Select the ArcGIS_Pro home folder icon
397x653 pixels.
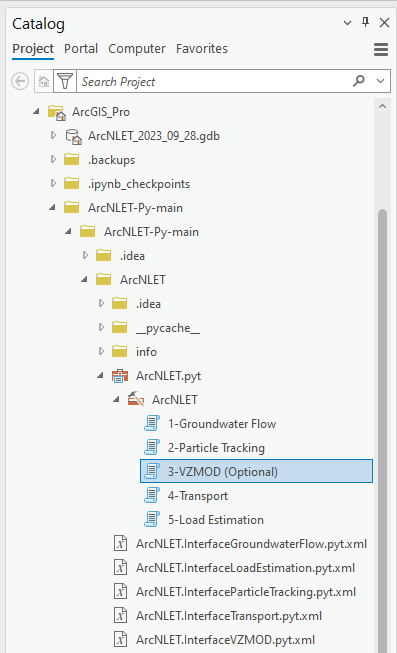(57, 112)
